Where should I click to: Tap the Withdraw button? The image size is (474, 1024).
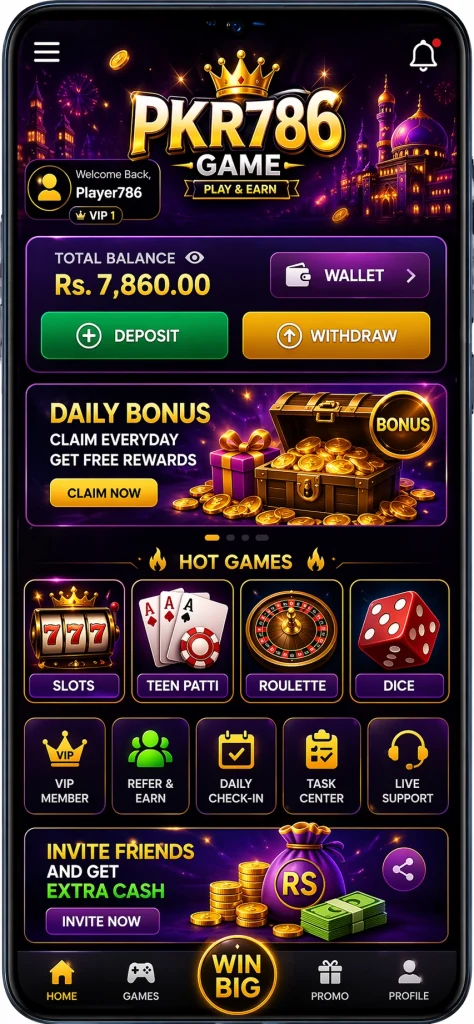pyautogui.click(x=336, y=336)
